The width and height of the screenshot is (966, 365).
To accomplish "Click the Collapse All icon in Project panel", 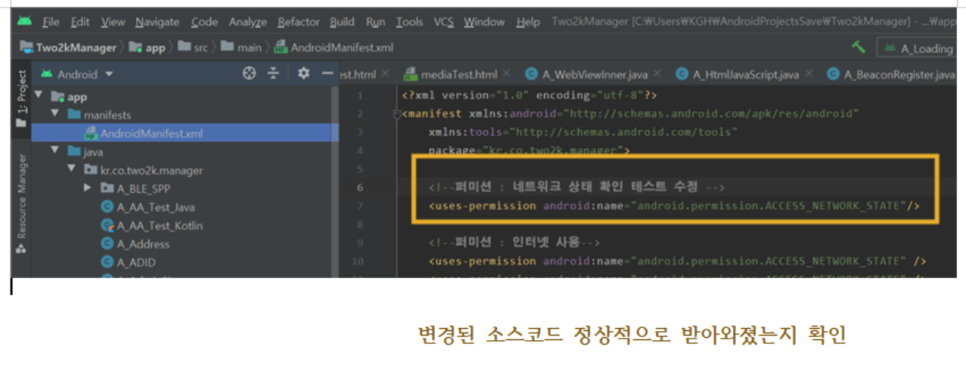I will point(274,74).
